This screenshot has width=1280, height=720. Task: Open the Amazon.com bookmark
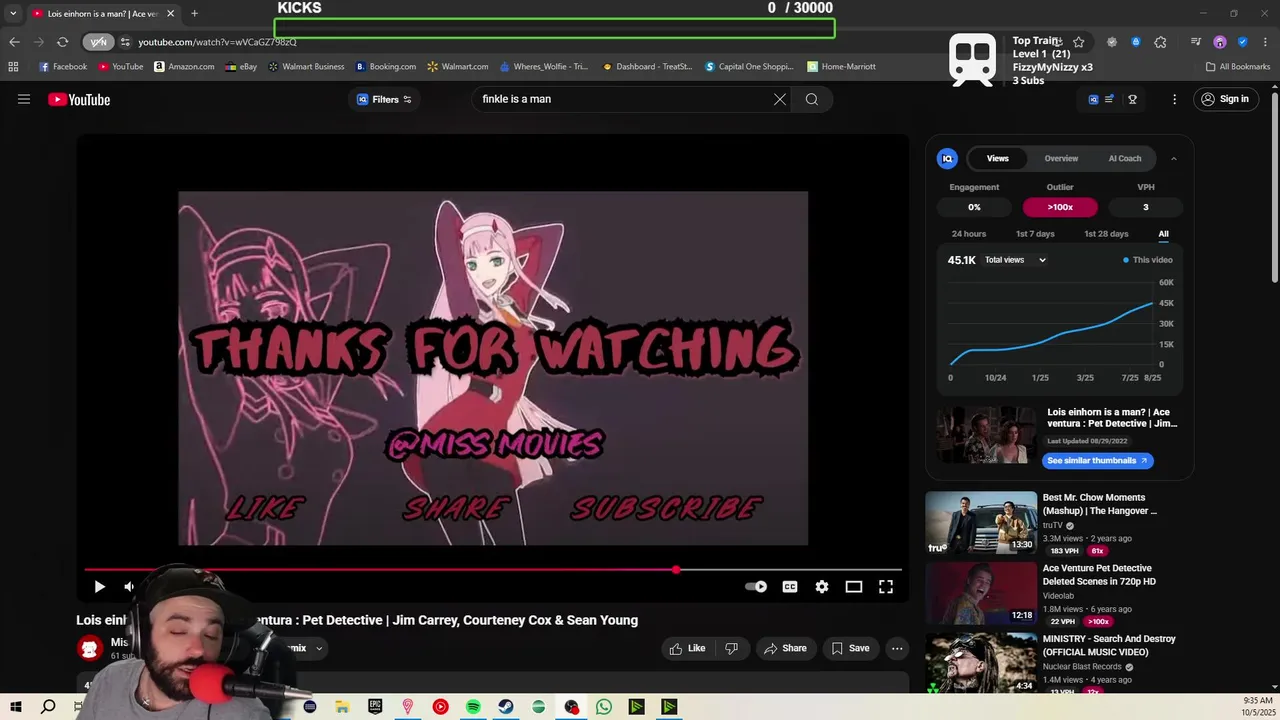point(184,67)
